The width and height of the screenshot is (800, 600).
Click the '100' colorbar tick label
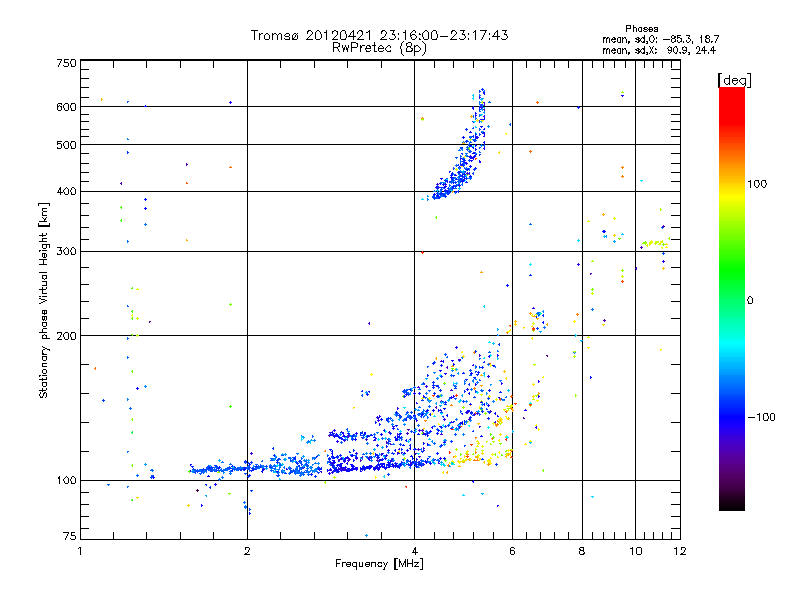tap(757, 184)
